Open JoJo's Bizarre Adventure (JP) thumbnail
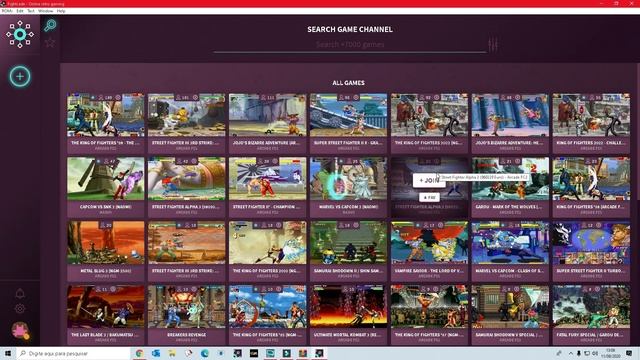Viewport: 640px width, 360px height. pyautogui.click(x=267, y=115)
